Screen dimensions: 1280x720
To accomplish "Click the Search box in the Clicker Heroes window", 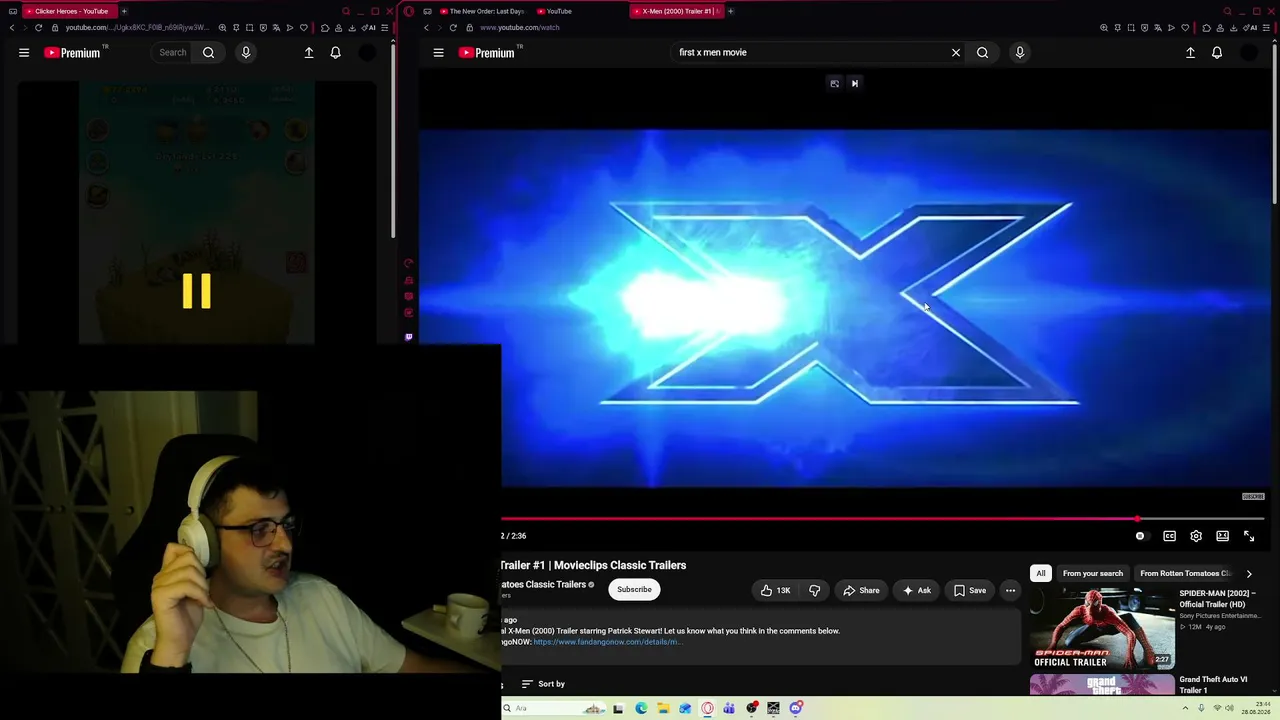I will coord(172,53).
